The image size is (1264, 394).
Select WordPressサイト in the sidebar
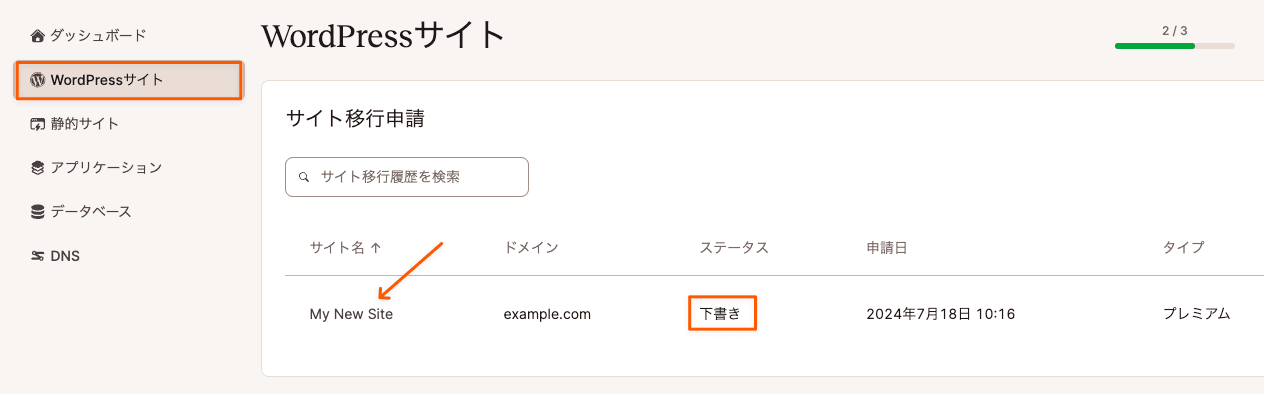[128, 80]
